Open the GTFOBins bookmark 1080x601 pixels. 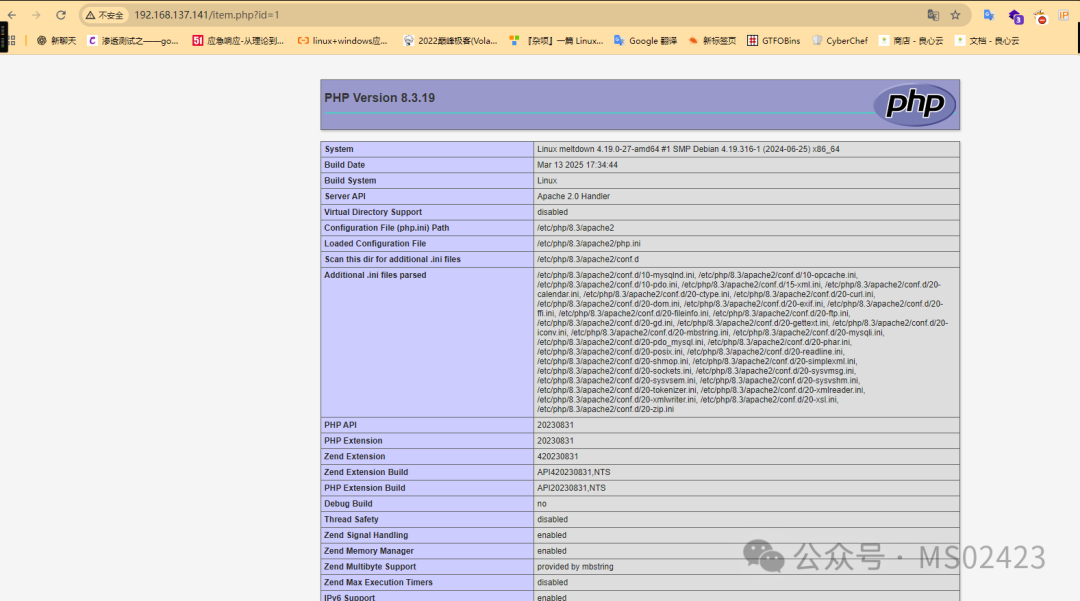773,41
